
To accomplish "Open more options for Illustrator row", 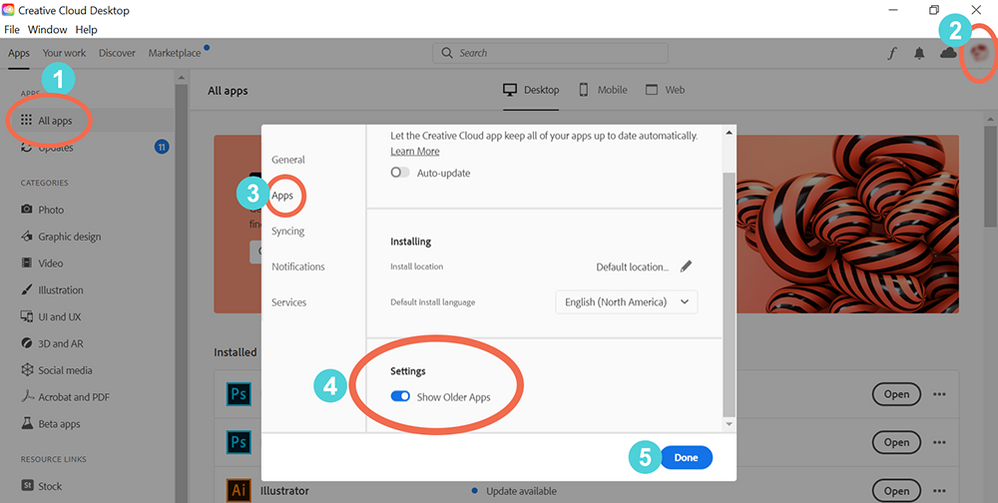I will click(x=939, y=491).
